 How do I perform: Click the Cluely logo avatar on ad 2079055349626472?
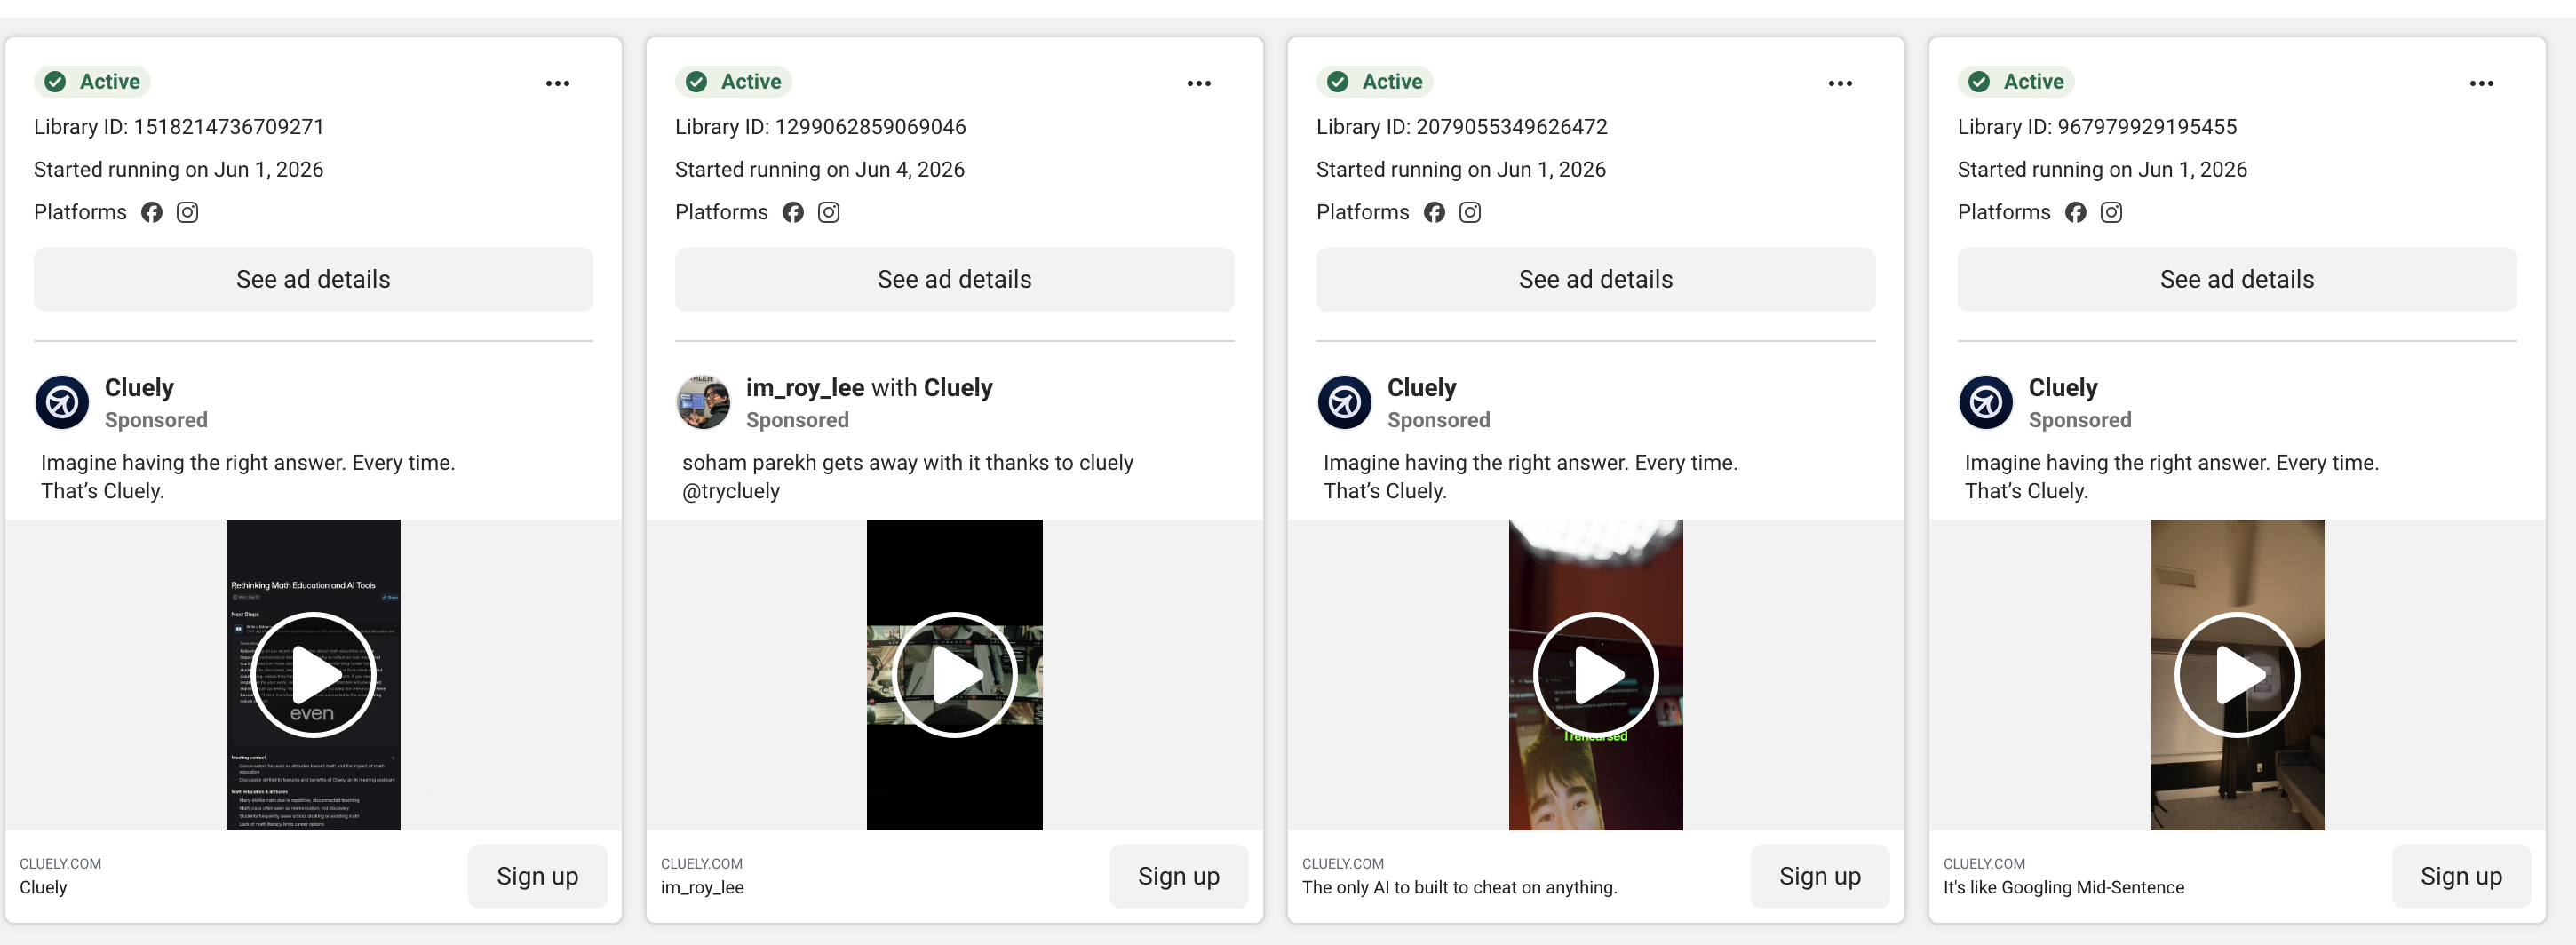pos(1344,402)
